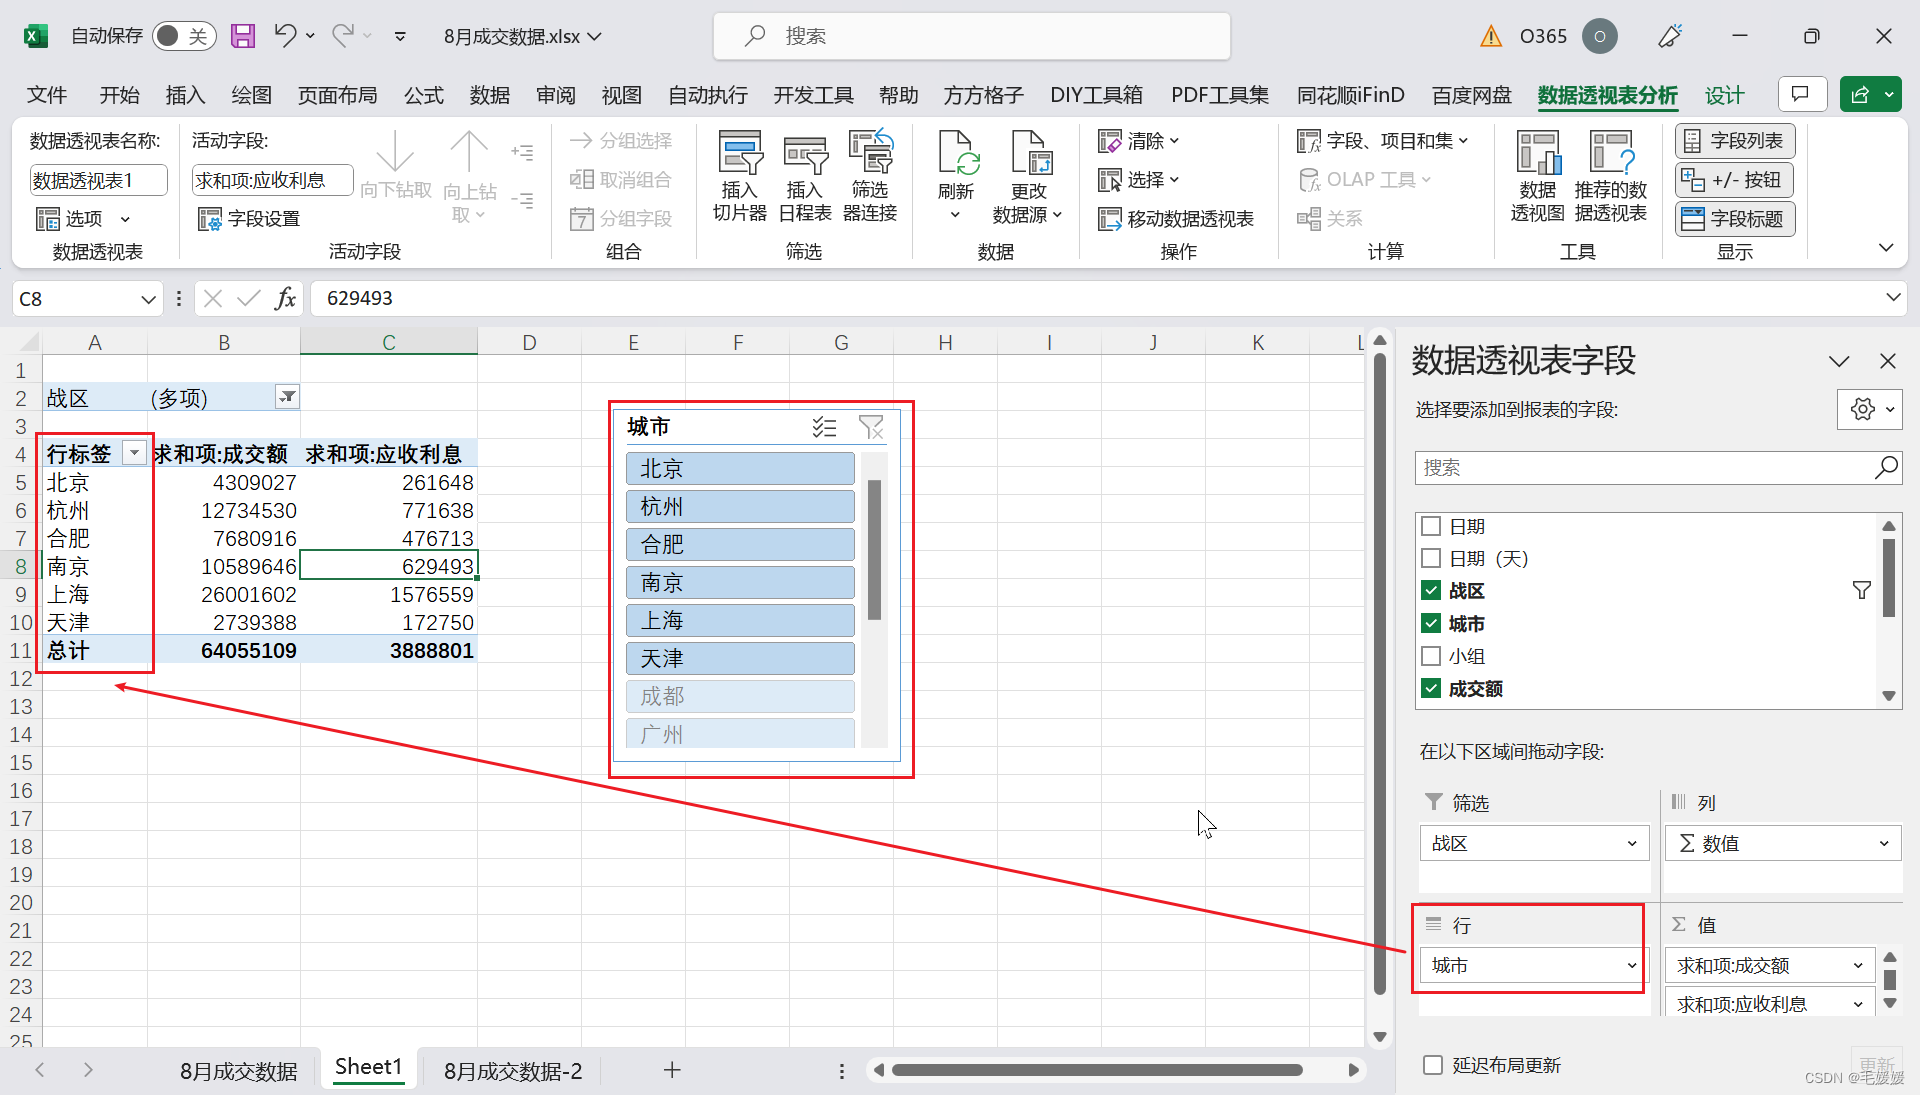The width and height of the screenshot is (1920, 1095).
Task: Open Filter Connections tool (筛选器连接)
Action: pyautogui.click(x=870, y=176)
